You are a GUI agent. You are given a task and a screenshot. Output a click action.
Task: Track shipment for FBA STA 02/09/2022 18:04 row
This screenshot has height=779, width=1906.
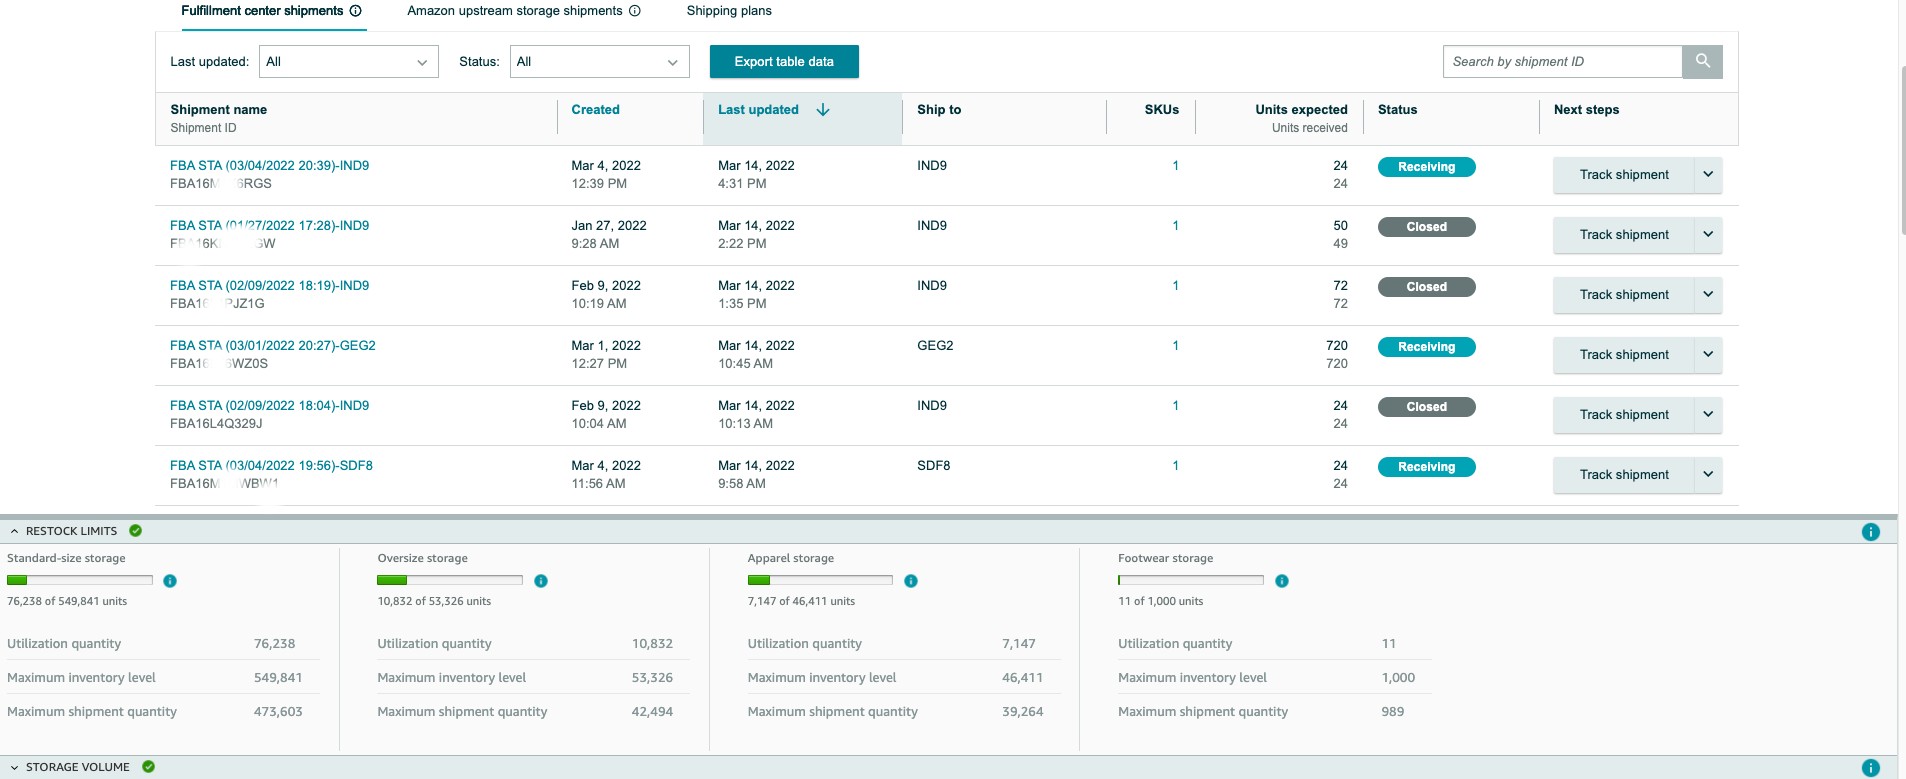pos(1624,415)
